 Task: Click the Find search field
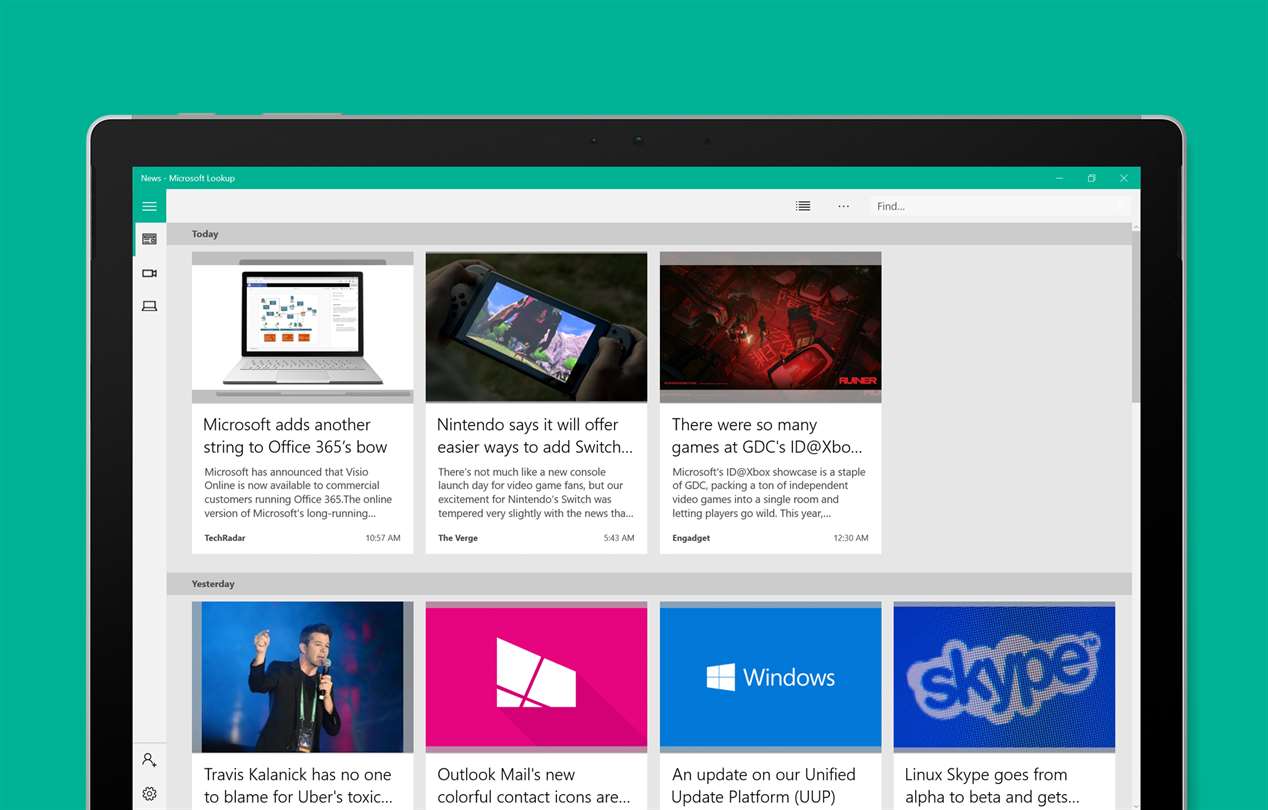[1000, 206]
